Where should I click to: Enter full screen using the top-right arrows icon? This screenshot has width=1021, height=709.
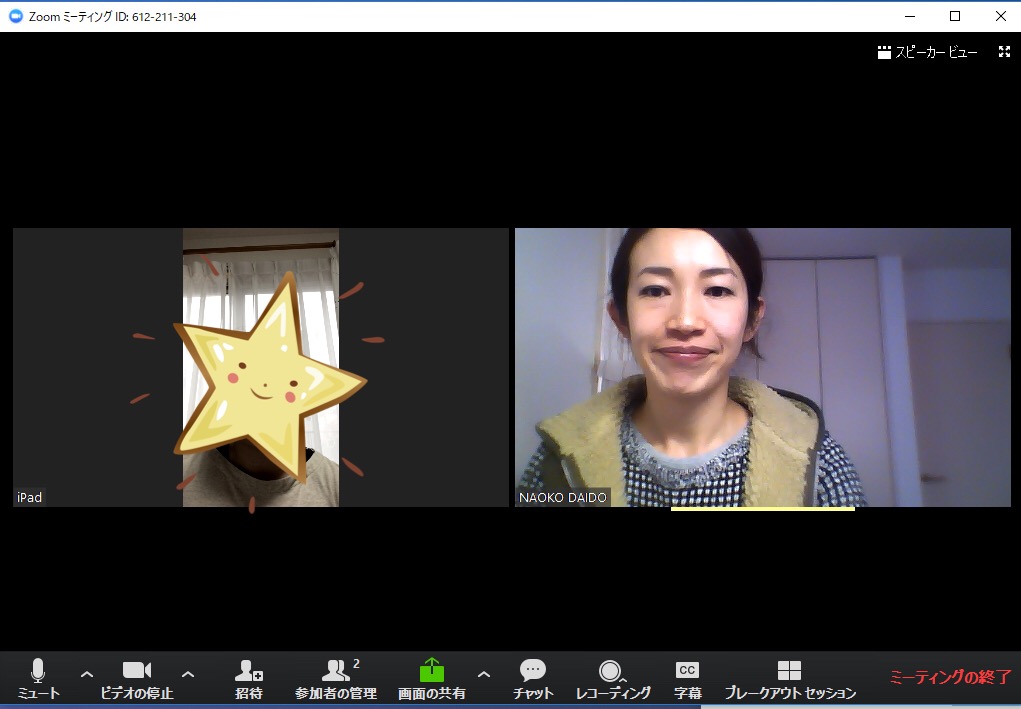point(1004,52)
